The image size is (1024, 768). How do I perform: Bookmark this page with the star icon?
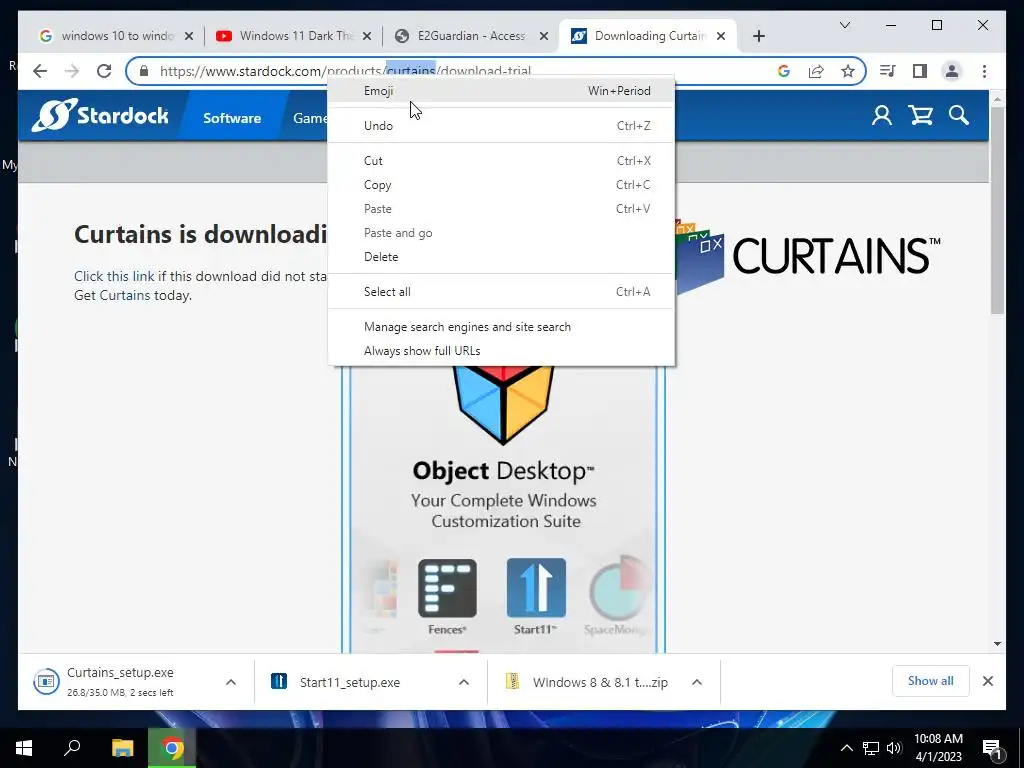(x=848, y=71)
